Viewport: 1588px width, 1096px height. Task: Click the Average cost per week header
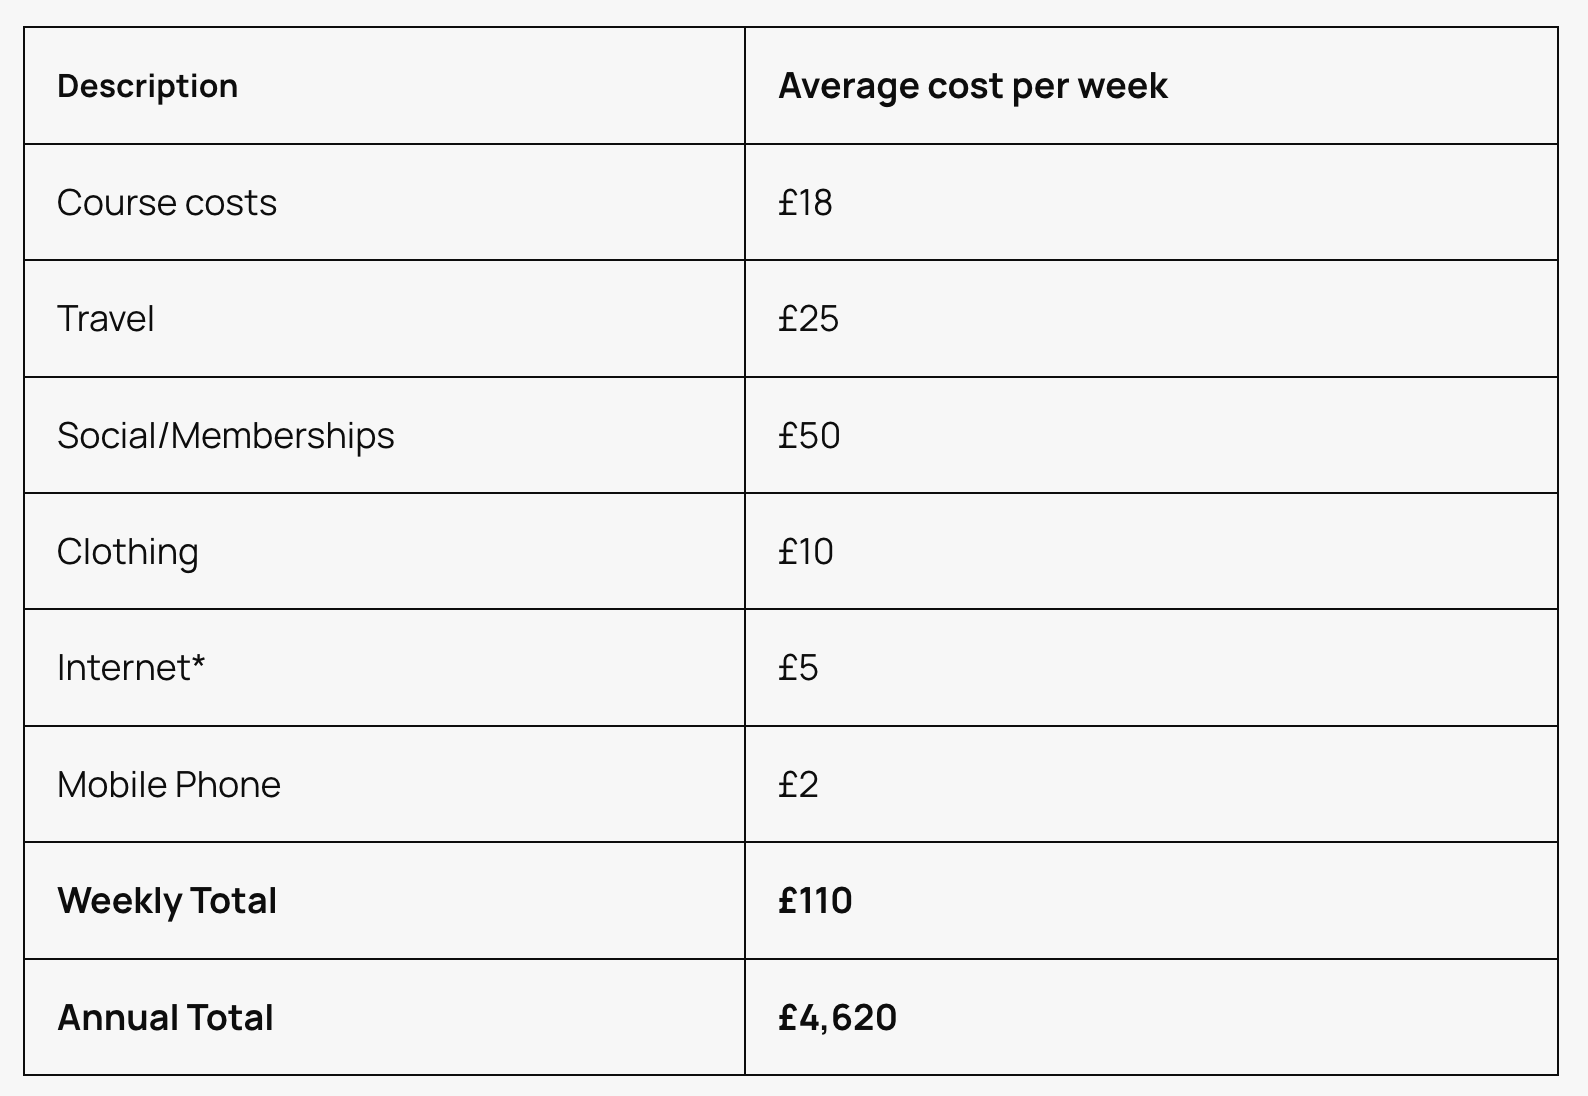pos(972,86)
